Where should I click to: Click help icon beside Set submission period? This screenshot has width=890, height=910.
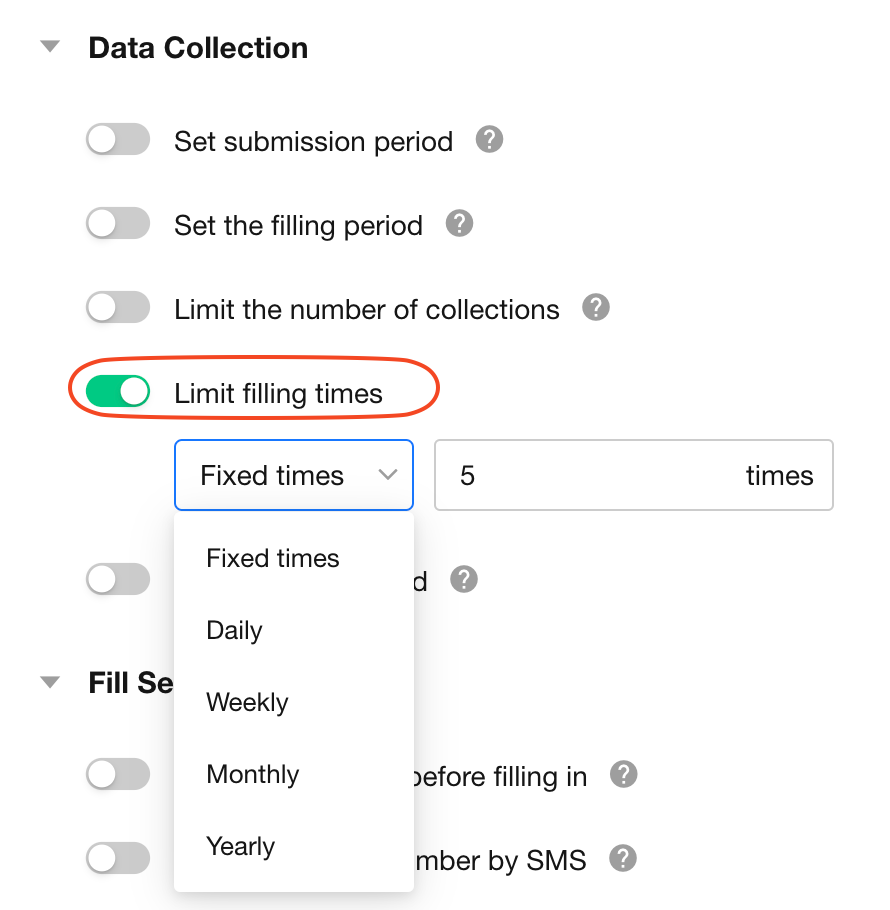coord(489,140)
